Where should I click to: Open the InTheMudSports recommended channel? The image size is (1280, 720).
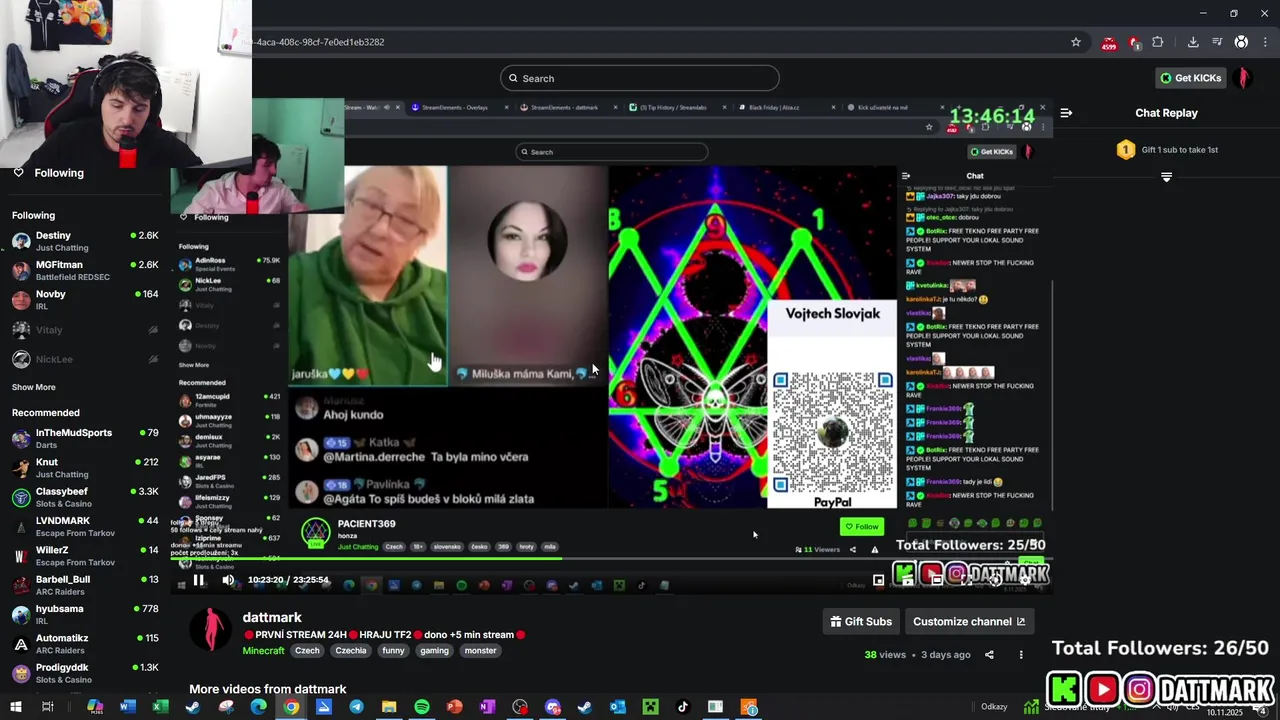click(85, 438)
